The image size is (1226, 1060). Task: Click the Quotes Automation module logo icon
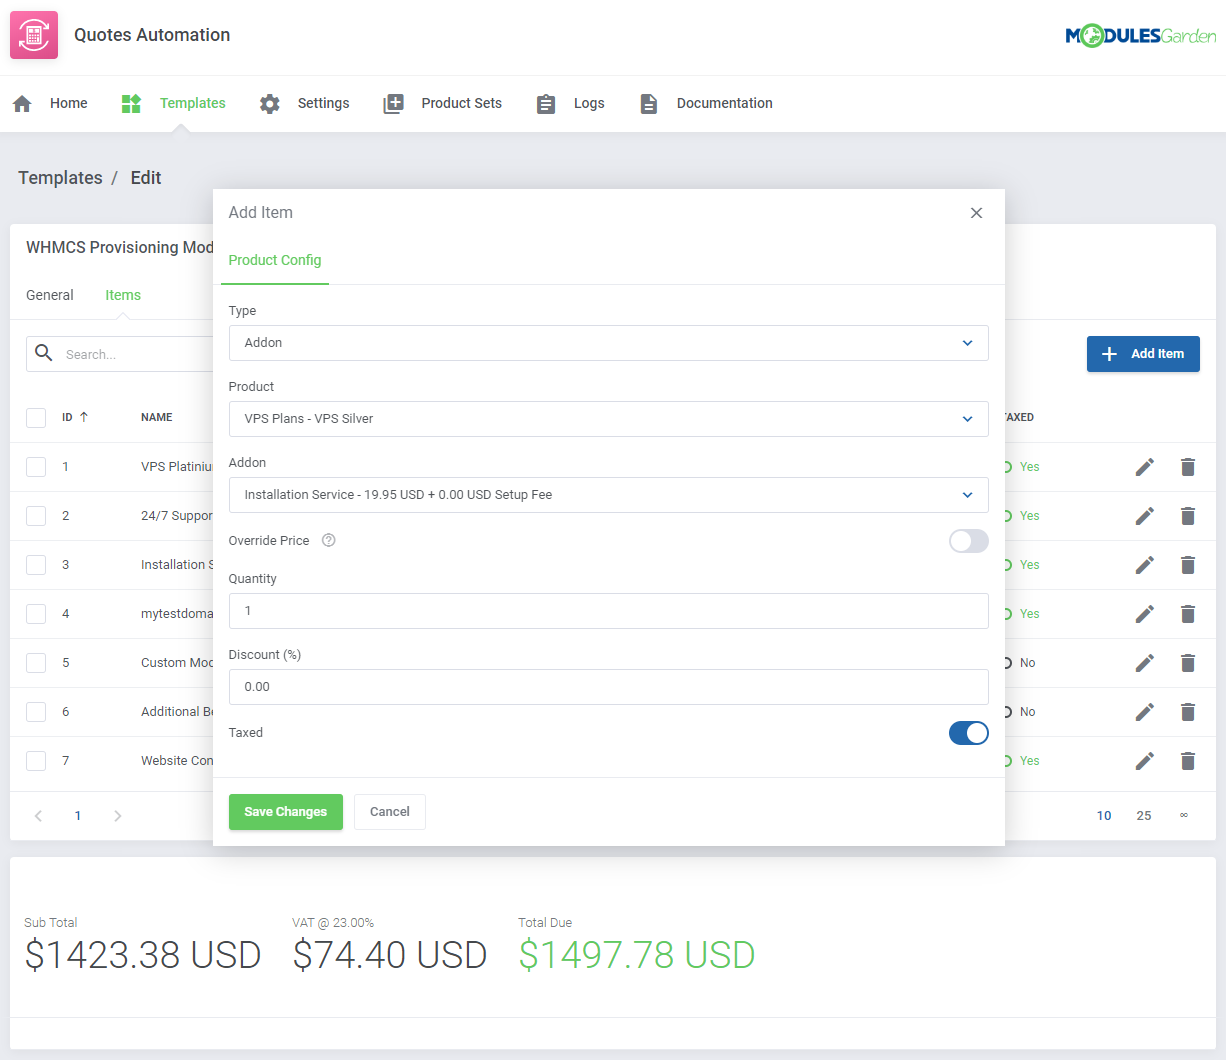click(33, 33)
